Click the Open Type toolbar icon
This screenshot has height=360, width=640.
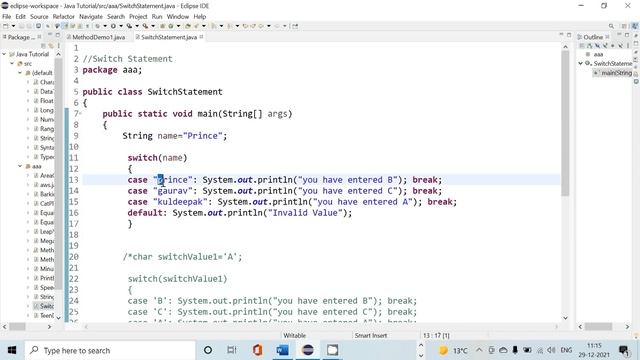pos(188,26)
